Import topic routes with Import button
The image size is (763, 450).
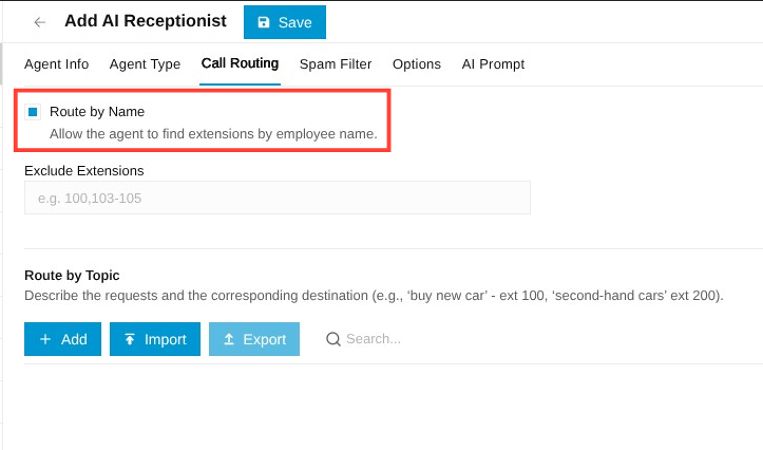[x=155, y=339]
